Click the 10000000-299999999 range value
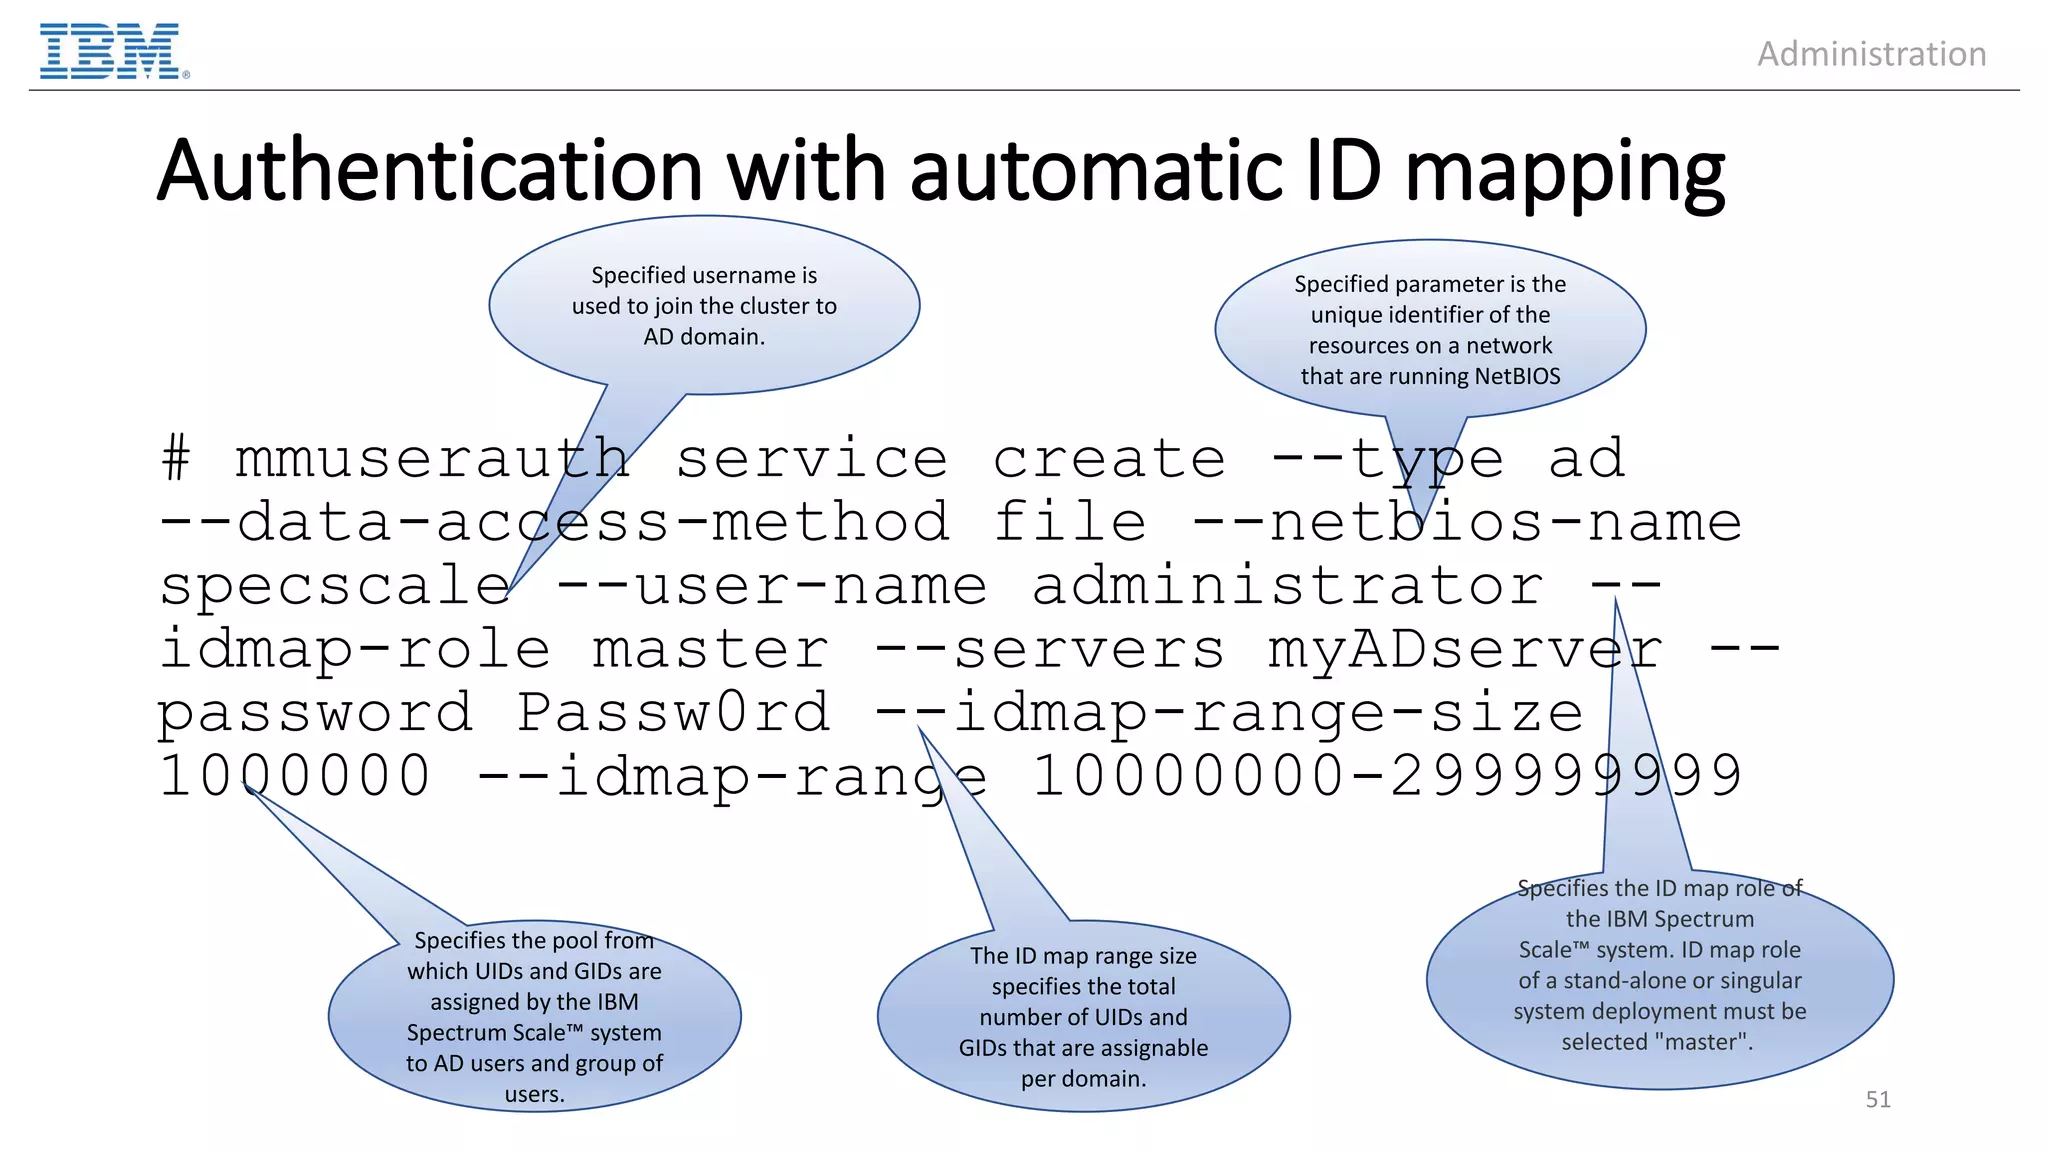This screenshot has height=1152, width=2048. click(1386, 777)
